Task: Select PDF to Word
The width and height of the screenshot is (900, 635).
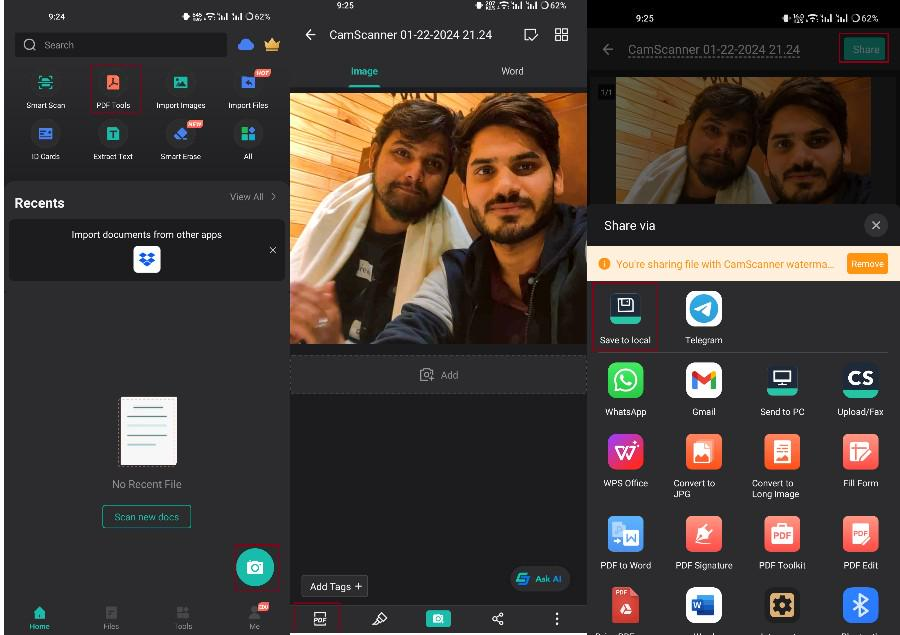Action: tap(626, 543)
